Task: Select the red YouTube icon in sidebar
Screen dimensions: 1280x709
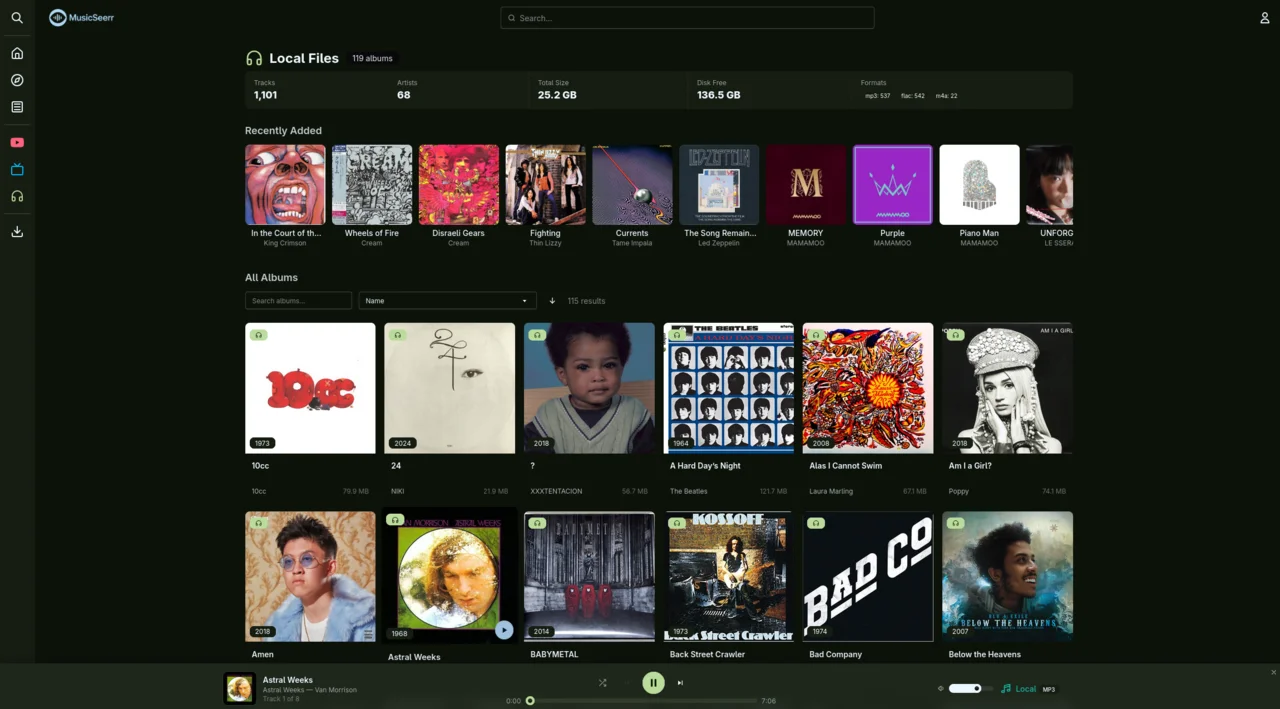Action: 16,142
